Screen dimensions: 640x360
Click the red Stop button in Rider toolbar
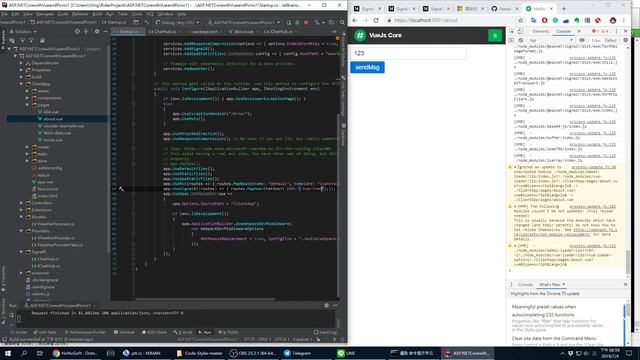(x=306, y=22)
